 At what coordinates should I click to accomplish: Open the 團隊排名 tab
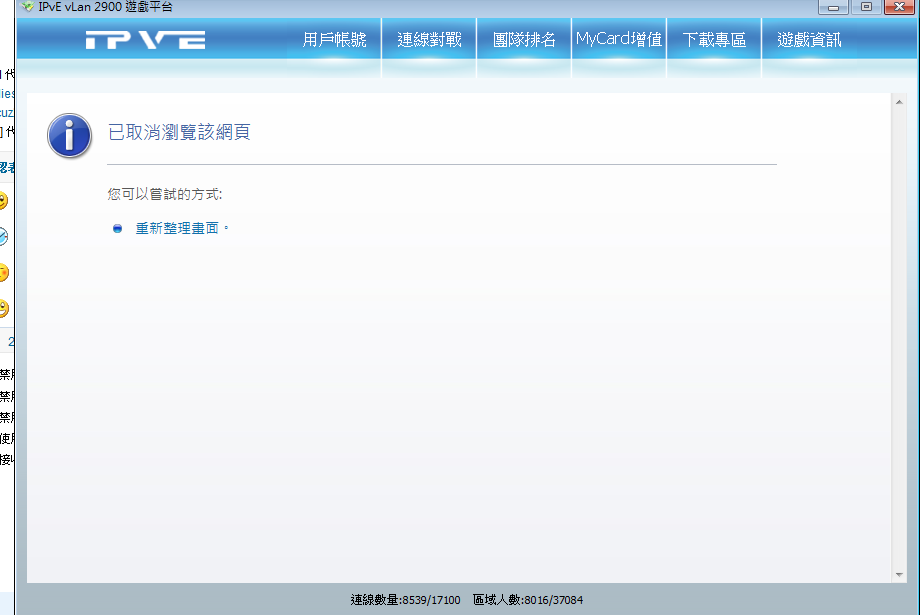click(524, 40)
